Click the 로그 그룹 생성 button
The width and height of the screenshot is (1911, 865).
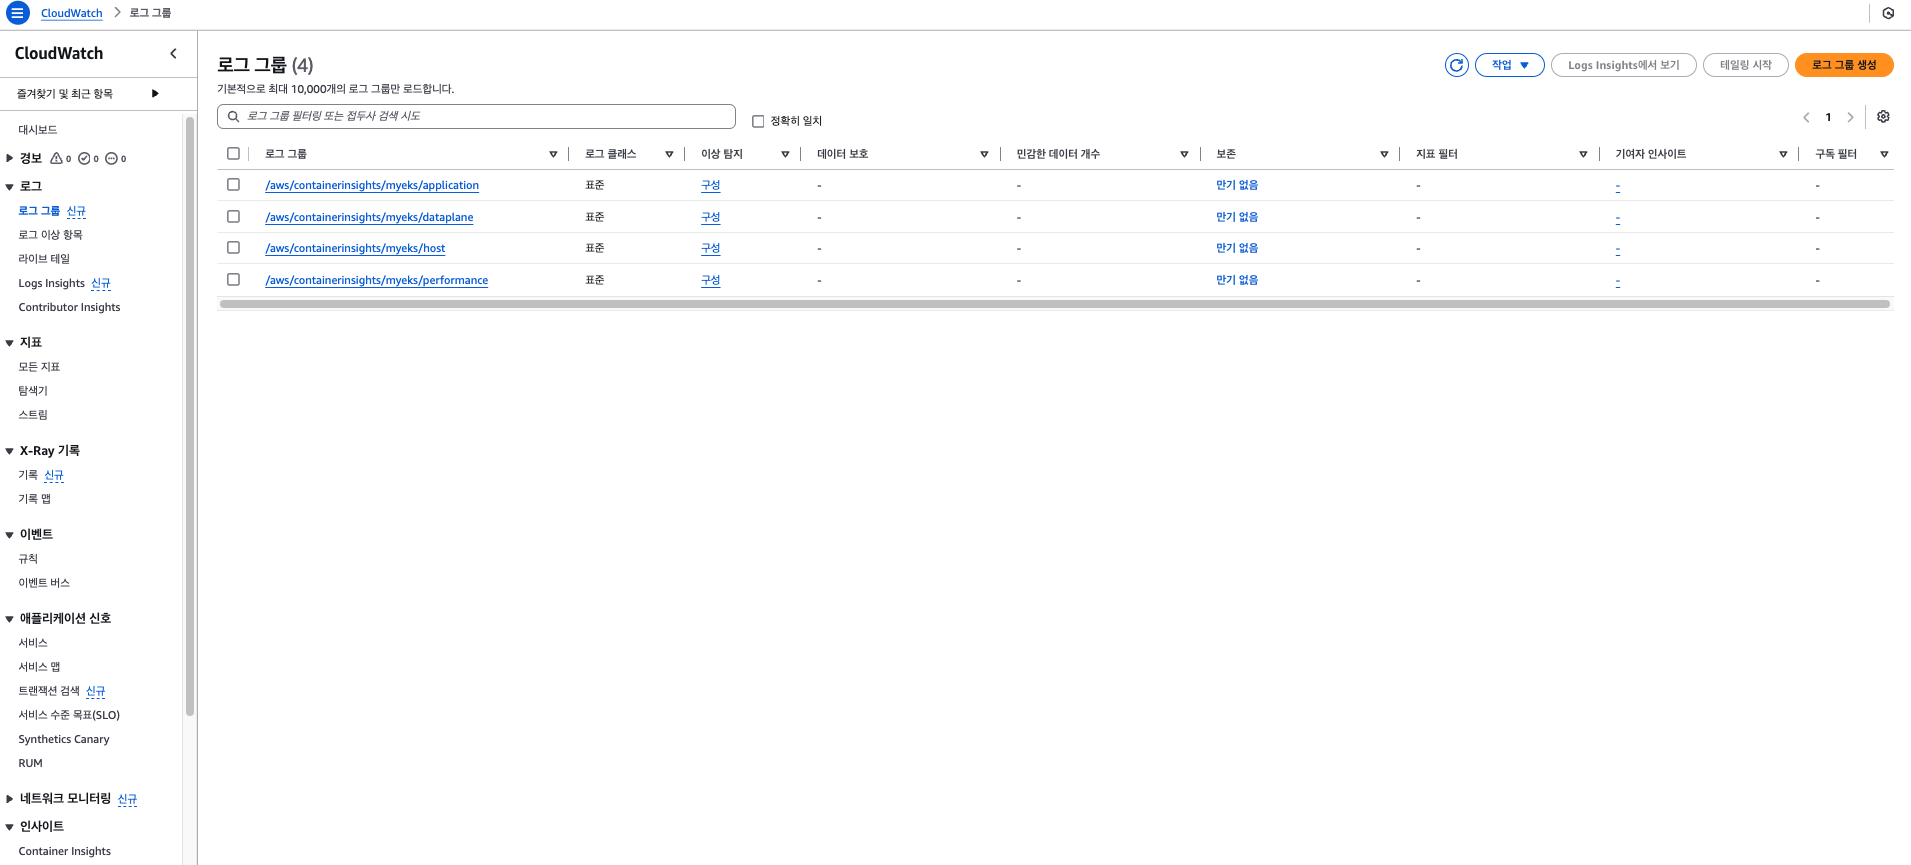[x=1843, y=65]
